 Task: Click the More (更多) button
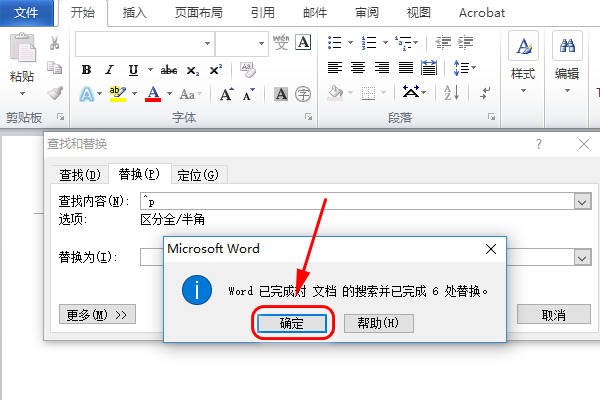[97, 315]
